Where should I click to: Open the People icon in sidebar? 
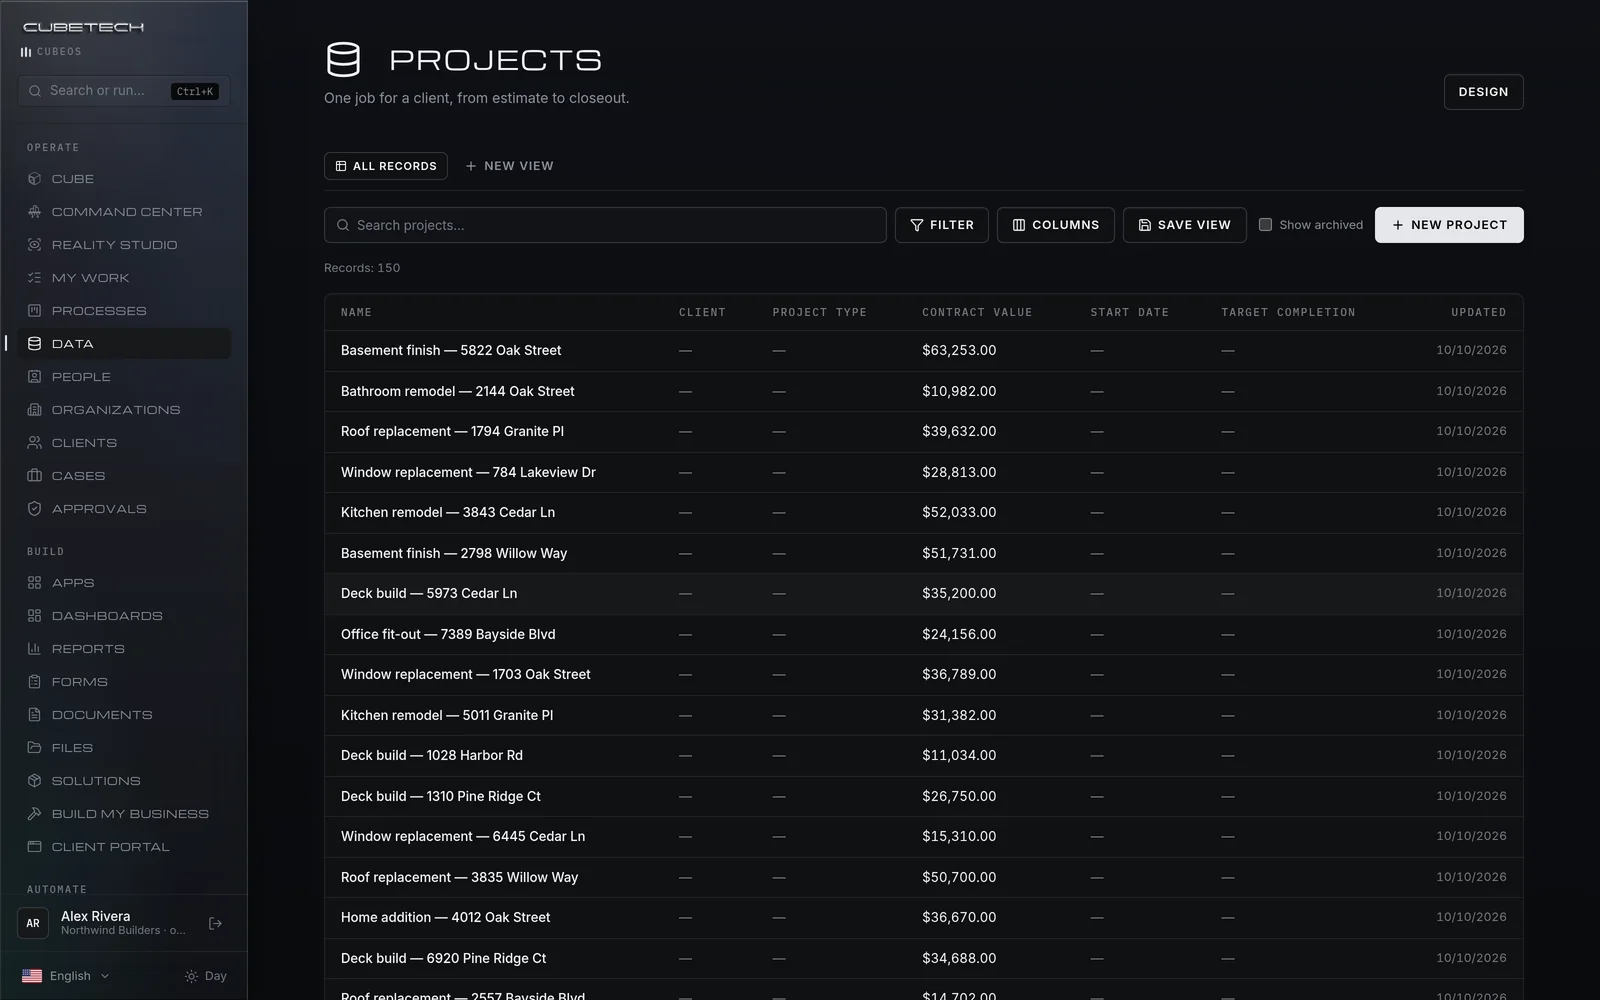[x=34, y=377]
